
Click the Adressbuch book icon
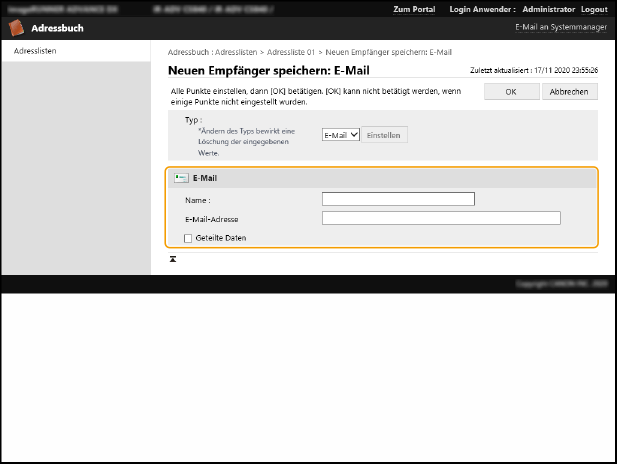tap(19, 28)
